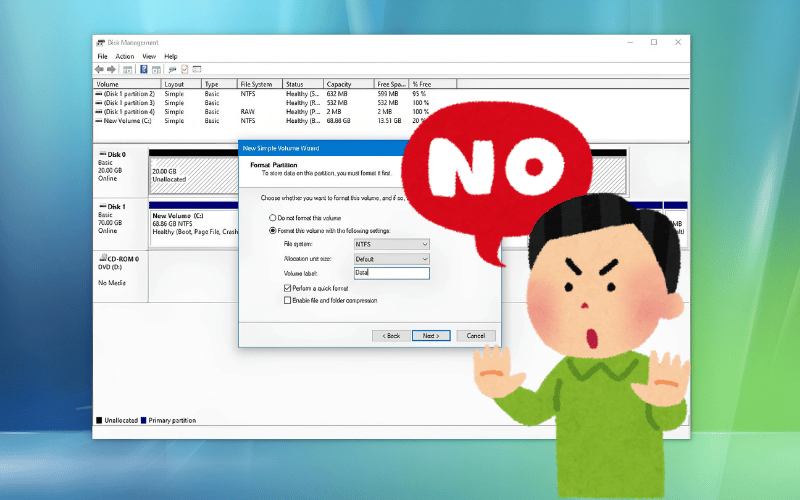Click the drive icon of Disk 1 partition 3
Image resolution: width=800 pixels, height=500 pixels.
(98, 103)
